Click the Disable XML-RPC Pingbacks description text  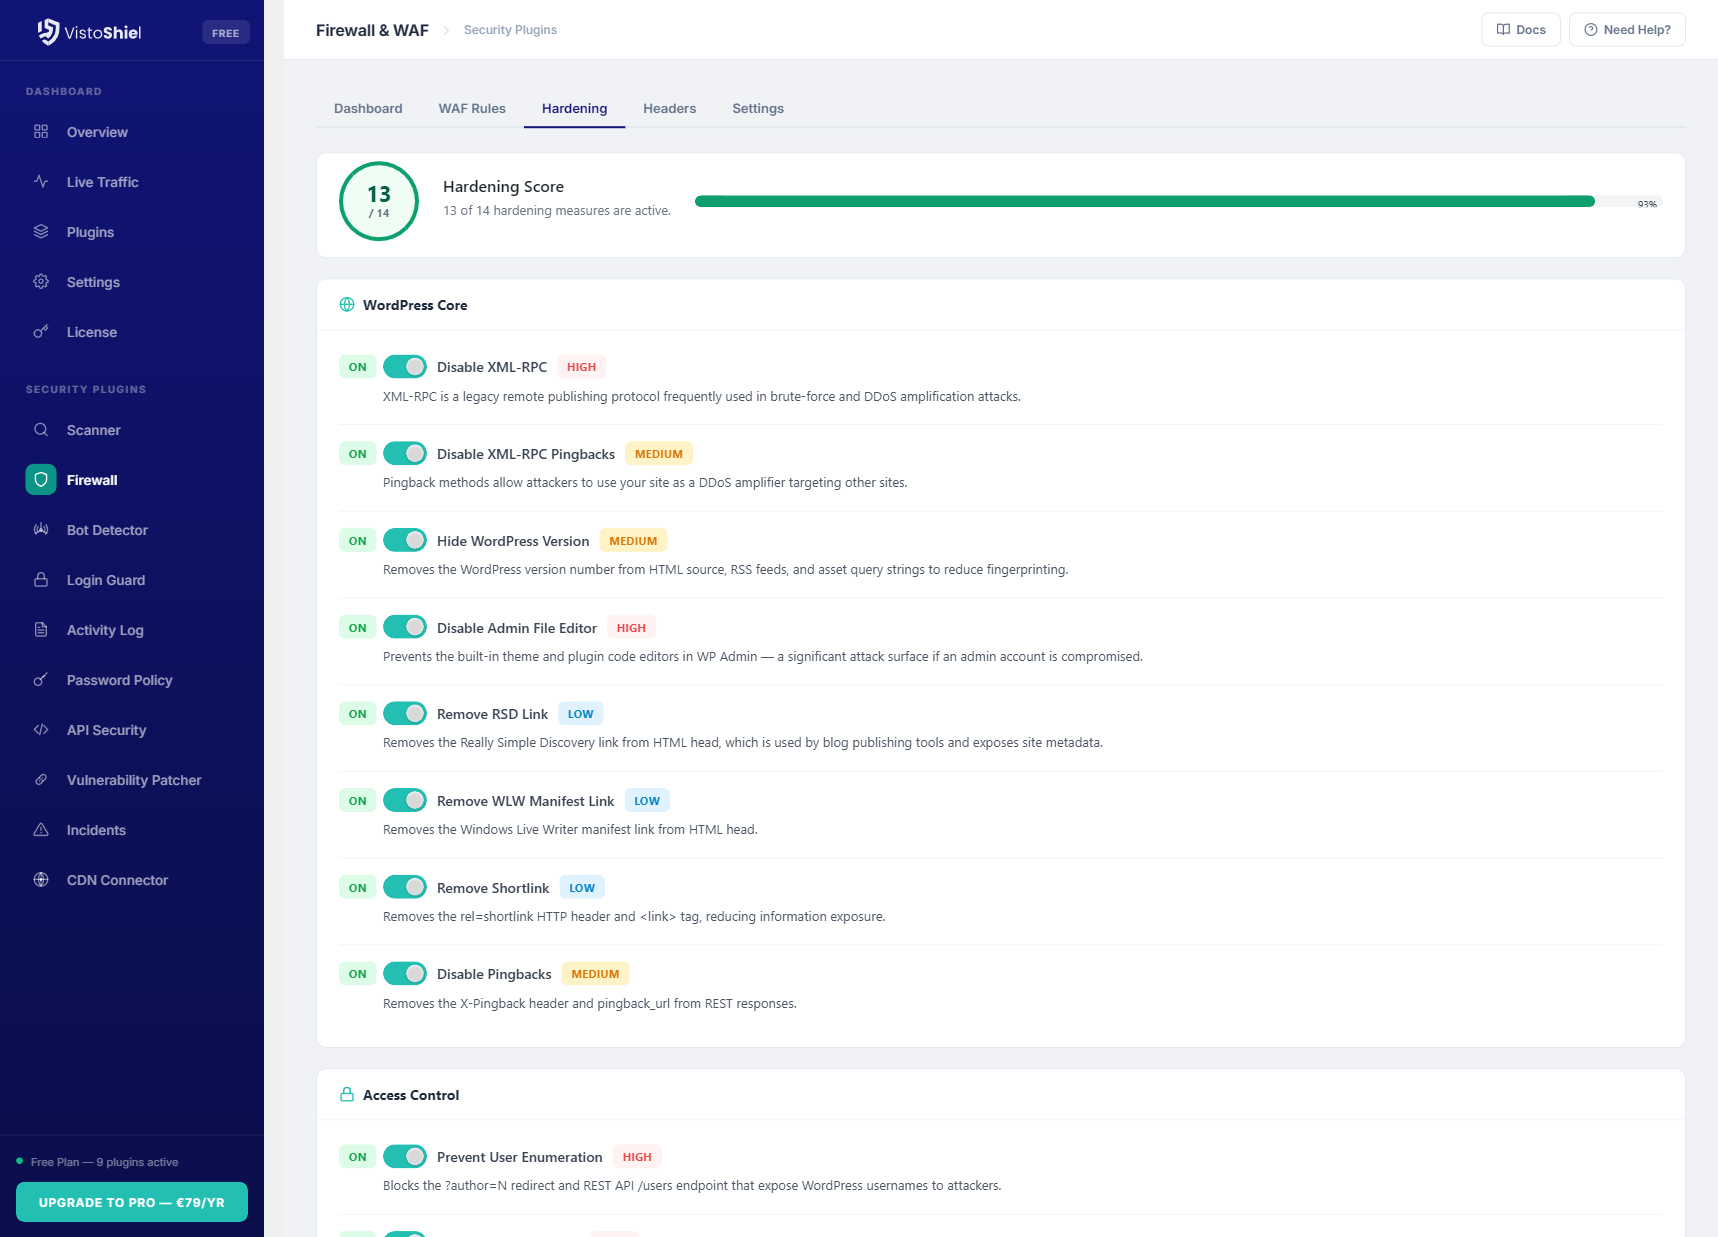coord(645,482)
